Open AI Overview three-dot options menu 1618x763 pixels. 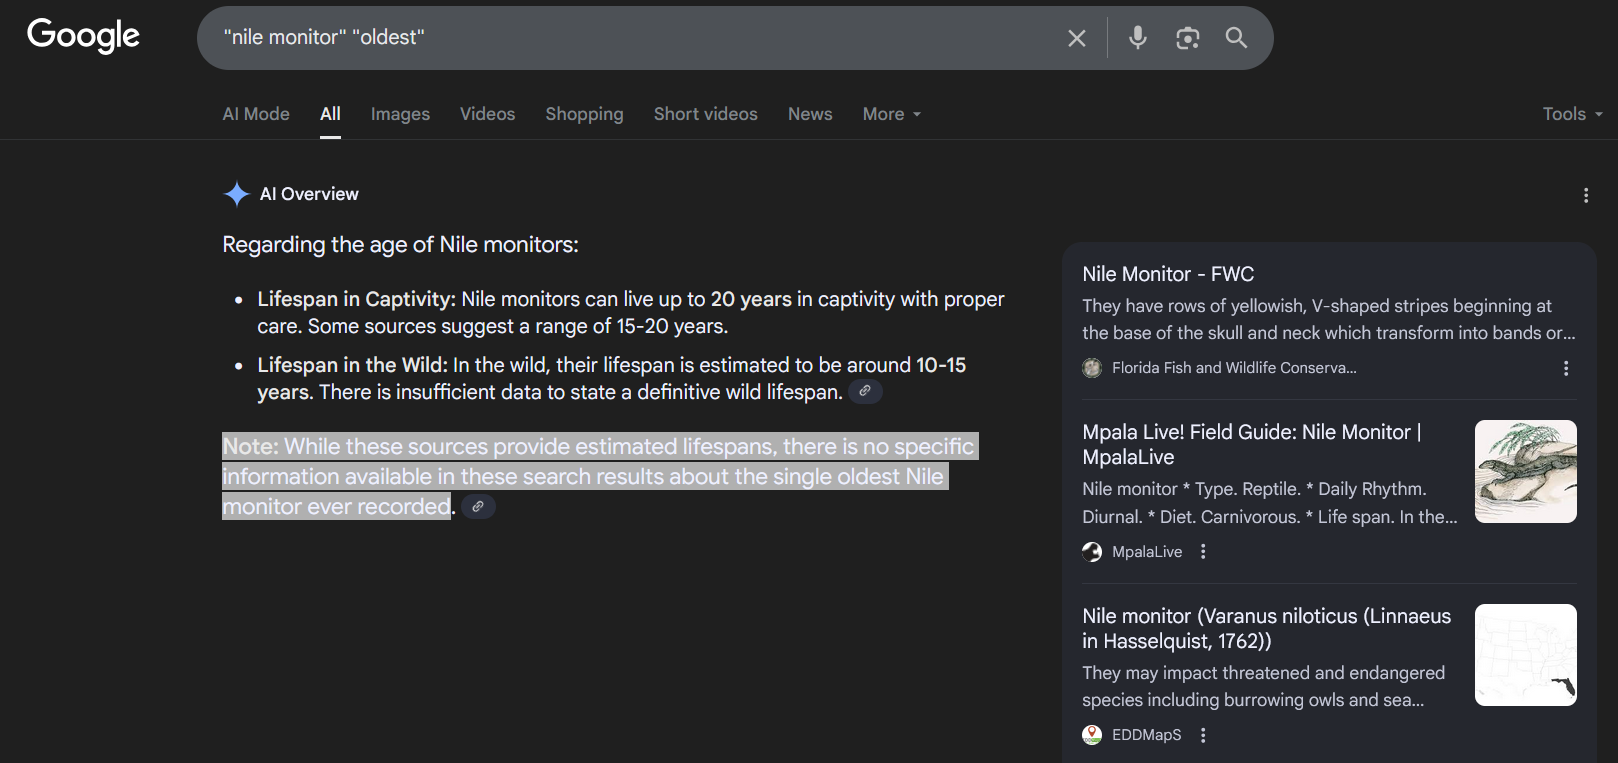[1586, 195]
